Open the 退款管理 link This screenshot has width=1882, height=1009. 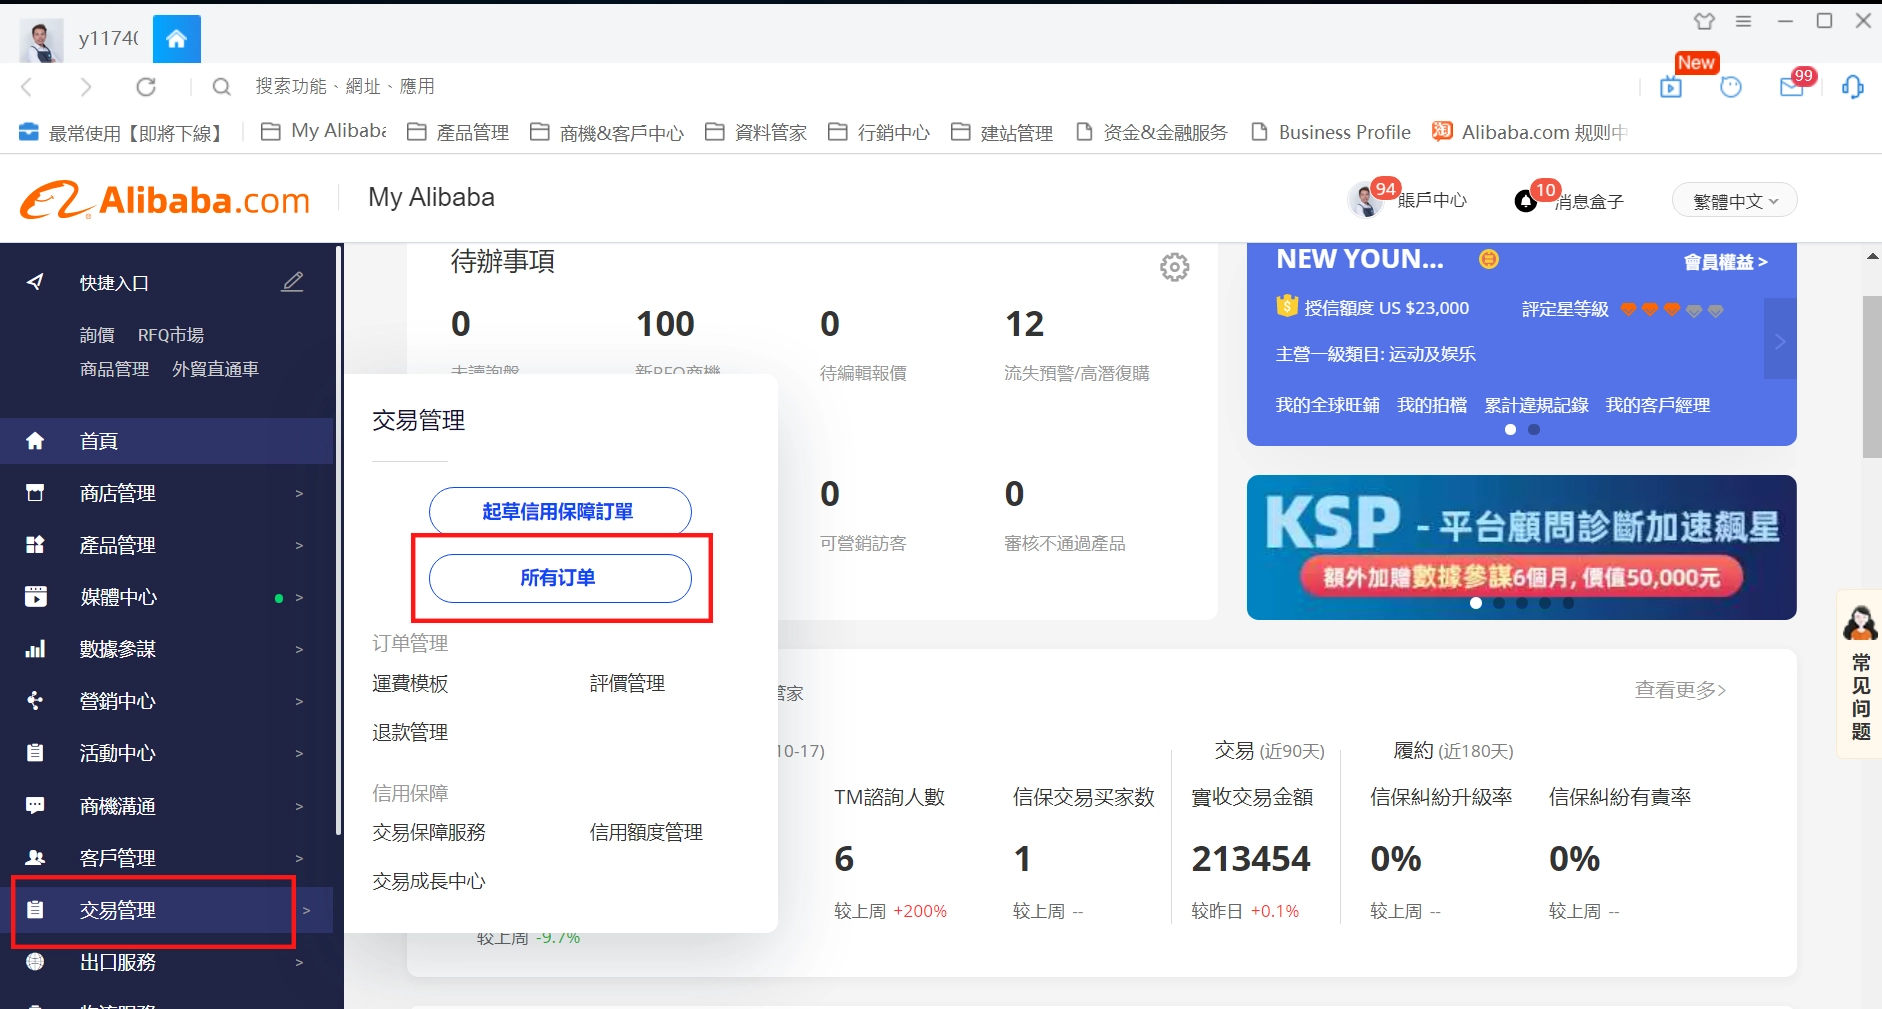click(410, 732)
